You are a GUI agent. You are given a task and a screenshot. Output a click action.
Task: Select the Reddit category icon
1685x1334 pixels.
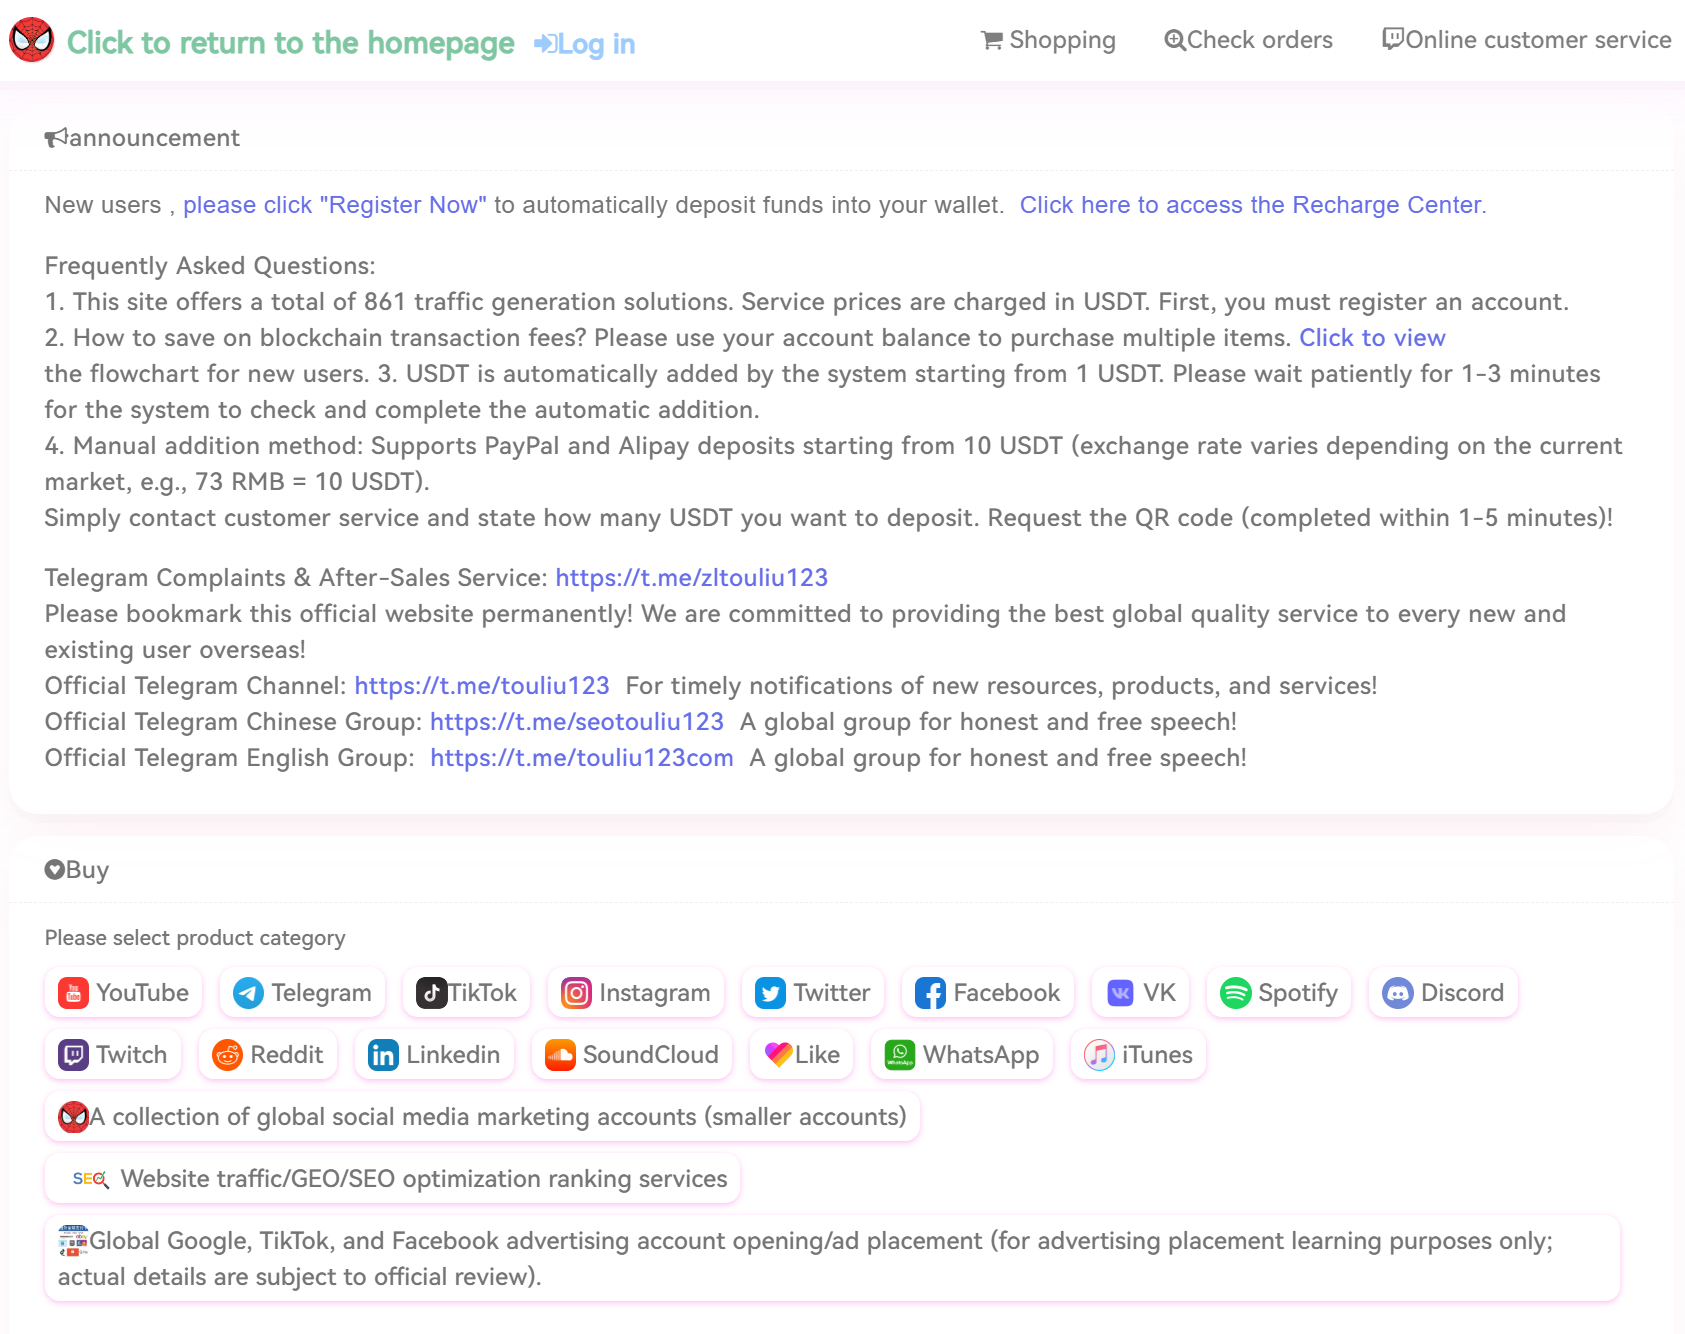(x=228, y=1055)
